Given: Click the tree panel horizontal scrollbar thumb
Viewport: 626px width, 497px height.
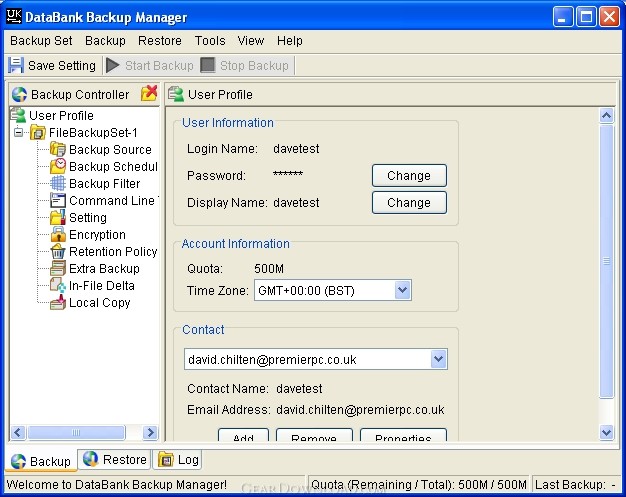Looking at the screenshot, I should (x=76, y=432).
